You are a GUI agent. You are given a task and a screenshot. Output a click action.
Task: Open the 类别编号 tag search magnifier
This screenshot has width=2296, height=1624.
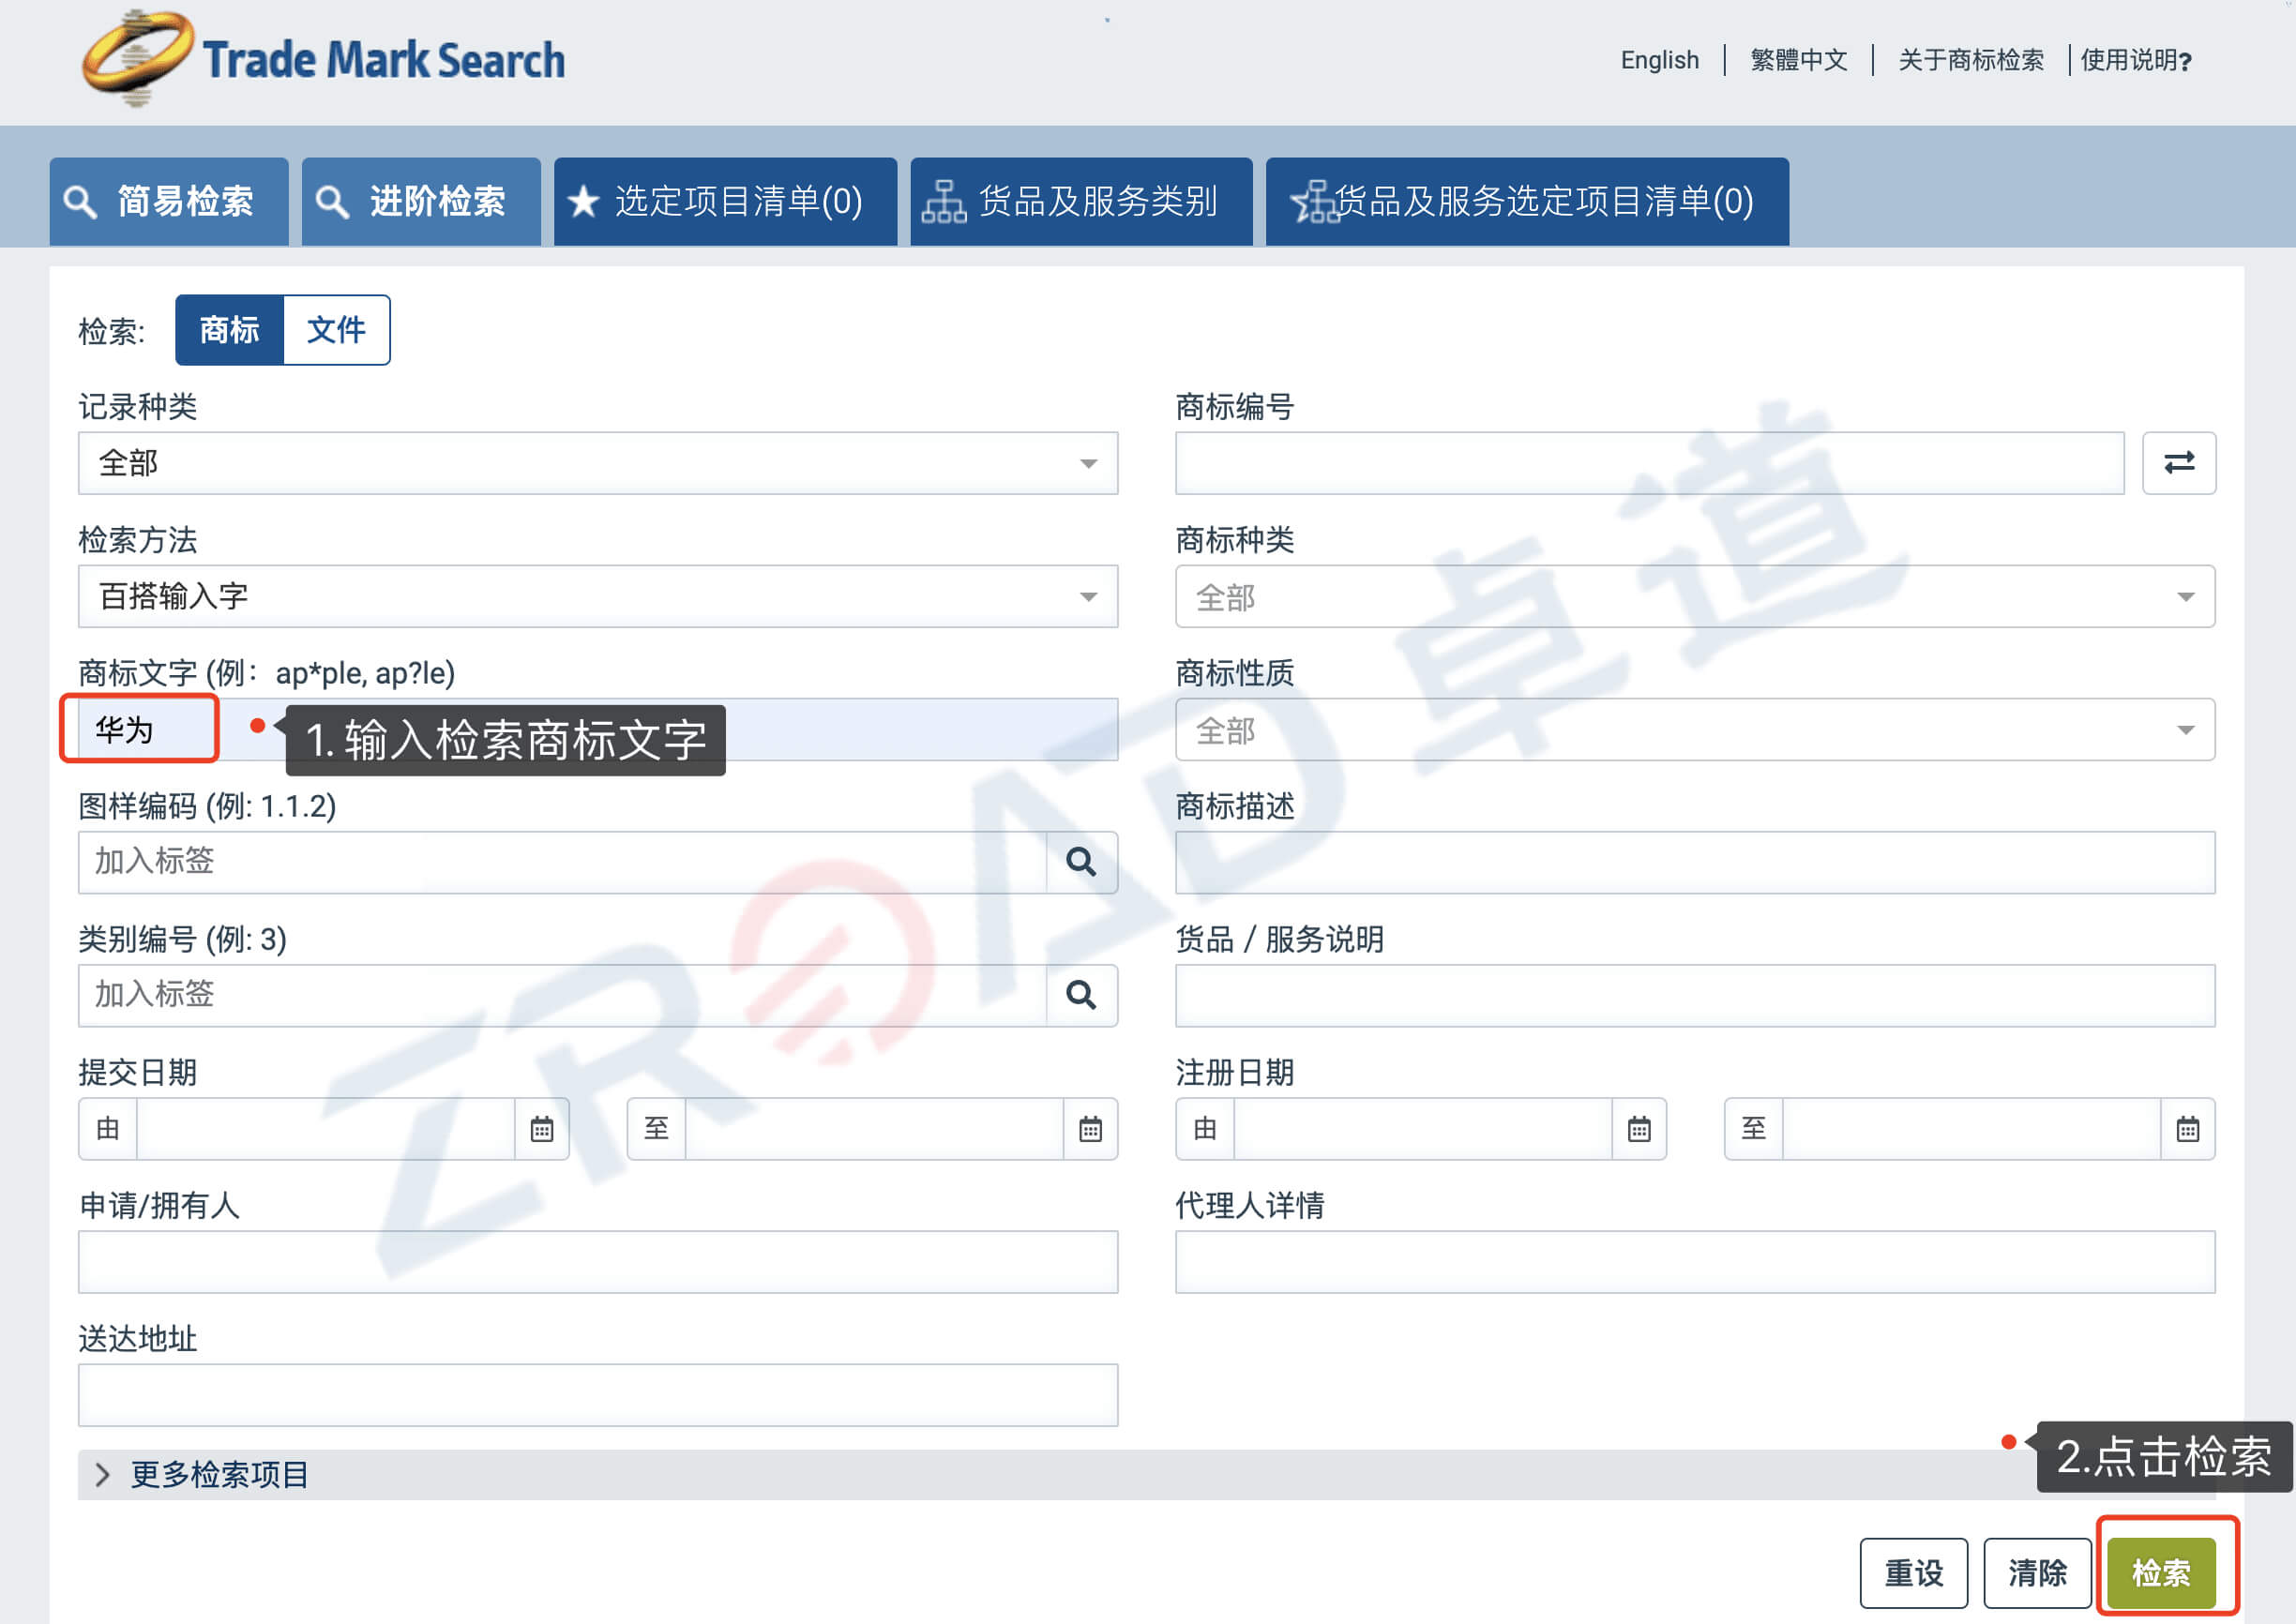pos(1083,994)
